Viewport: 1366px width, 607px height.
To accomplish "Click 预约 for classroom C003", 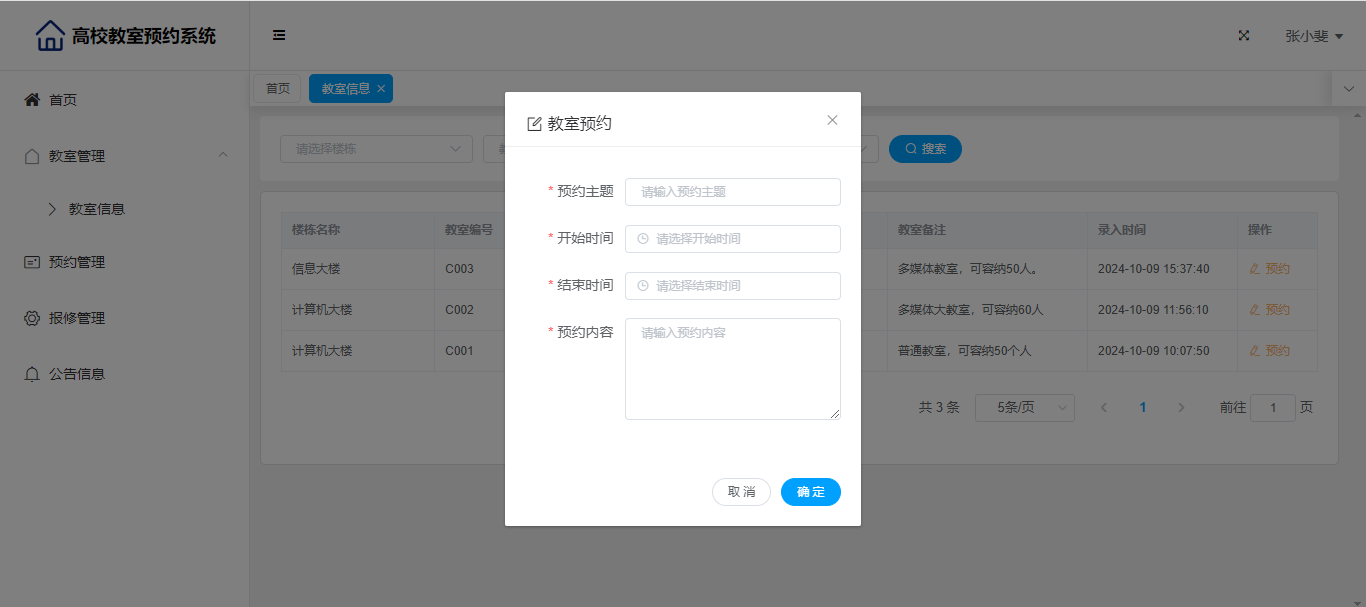I will tap(1270, 269).
